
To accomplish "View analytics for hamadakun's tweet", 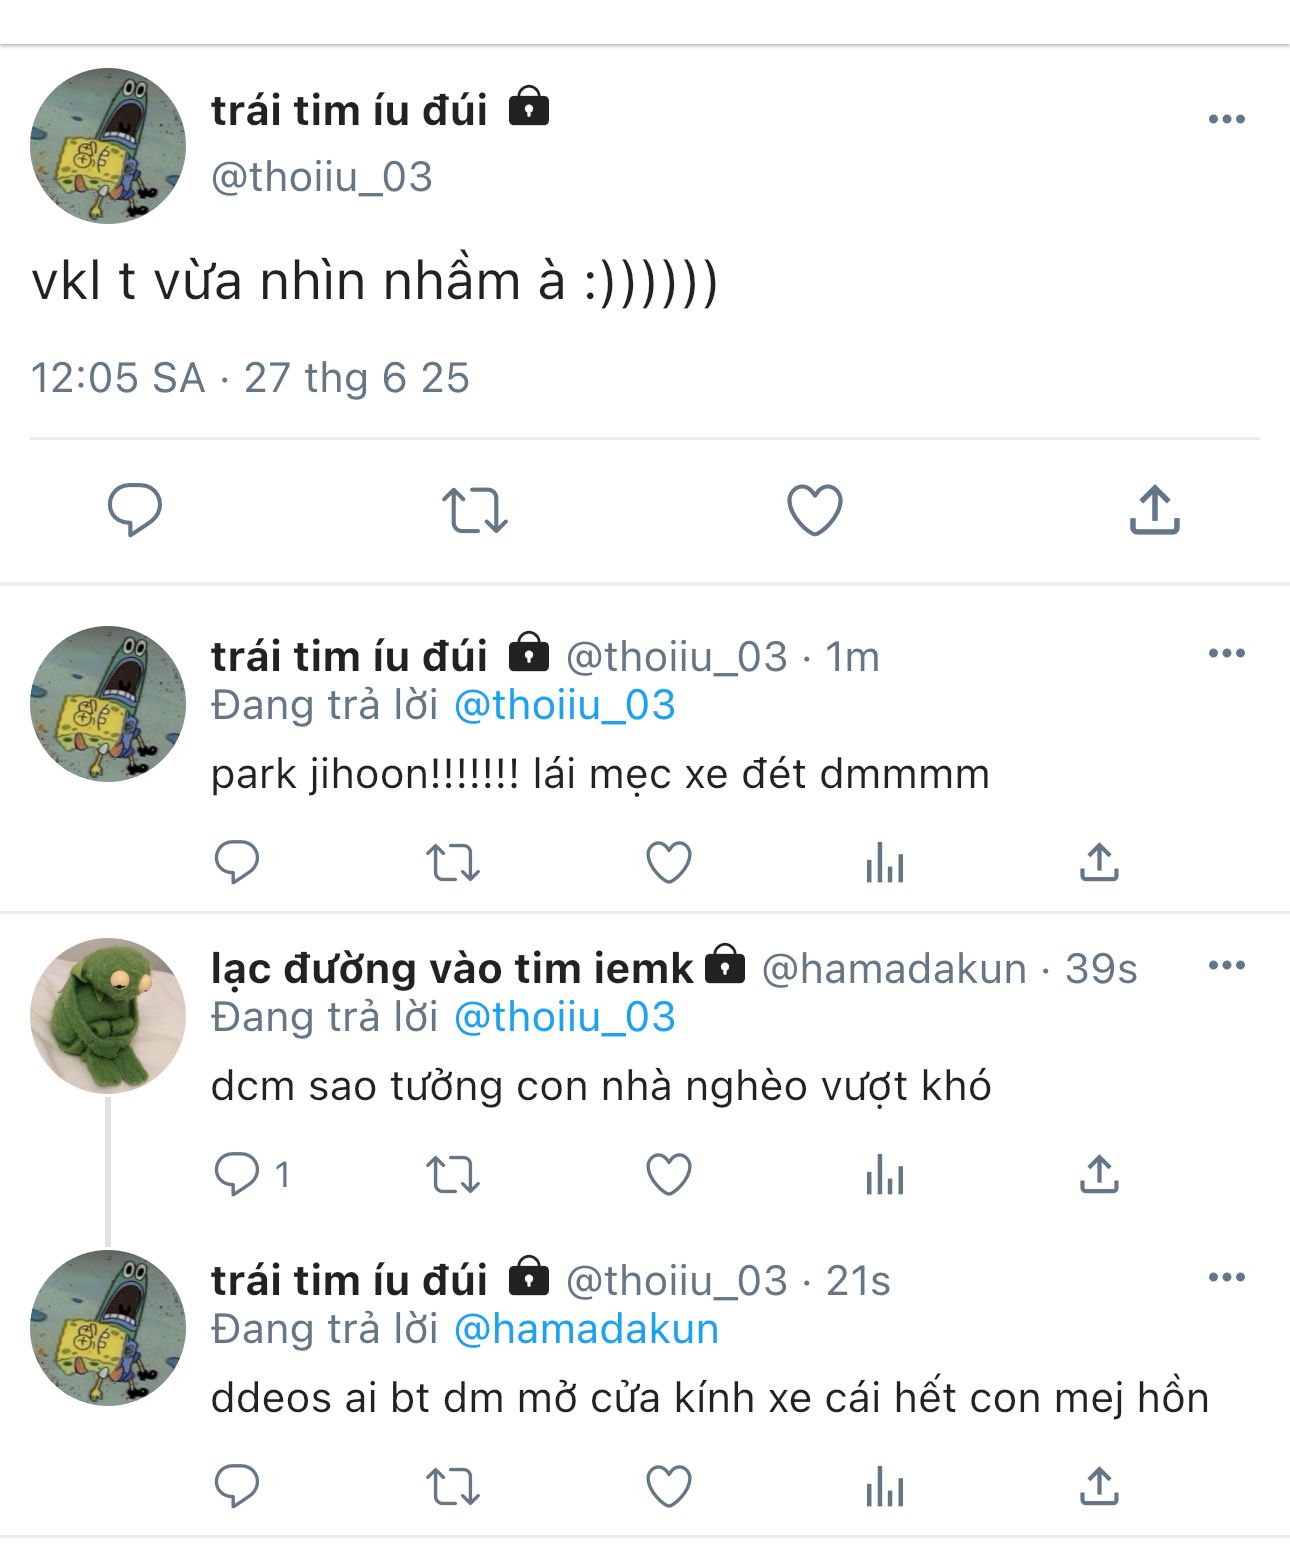I will [x=885, y=1174].
